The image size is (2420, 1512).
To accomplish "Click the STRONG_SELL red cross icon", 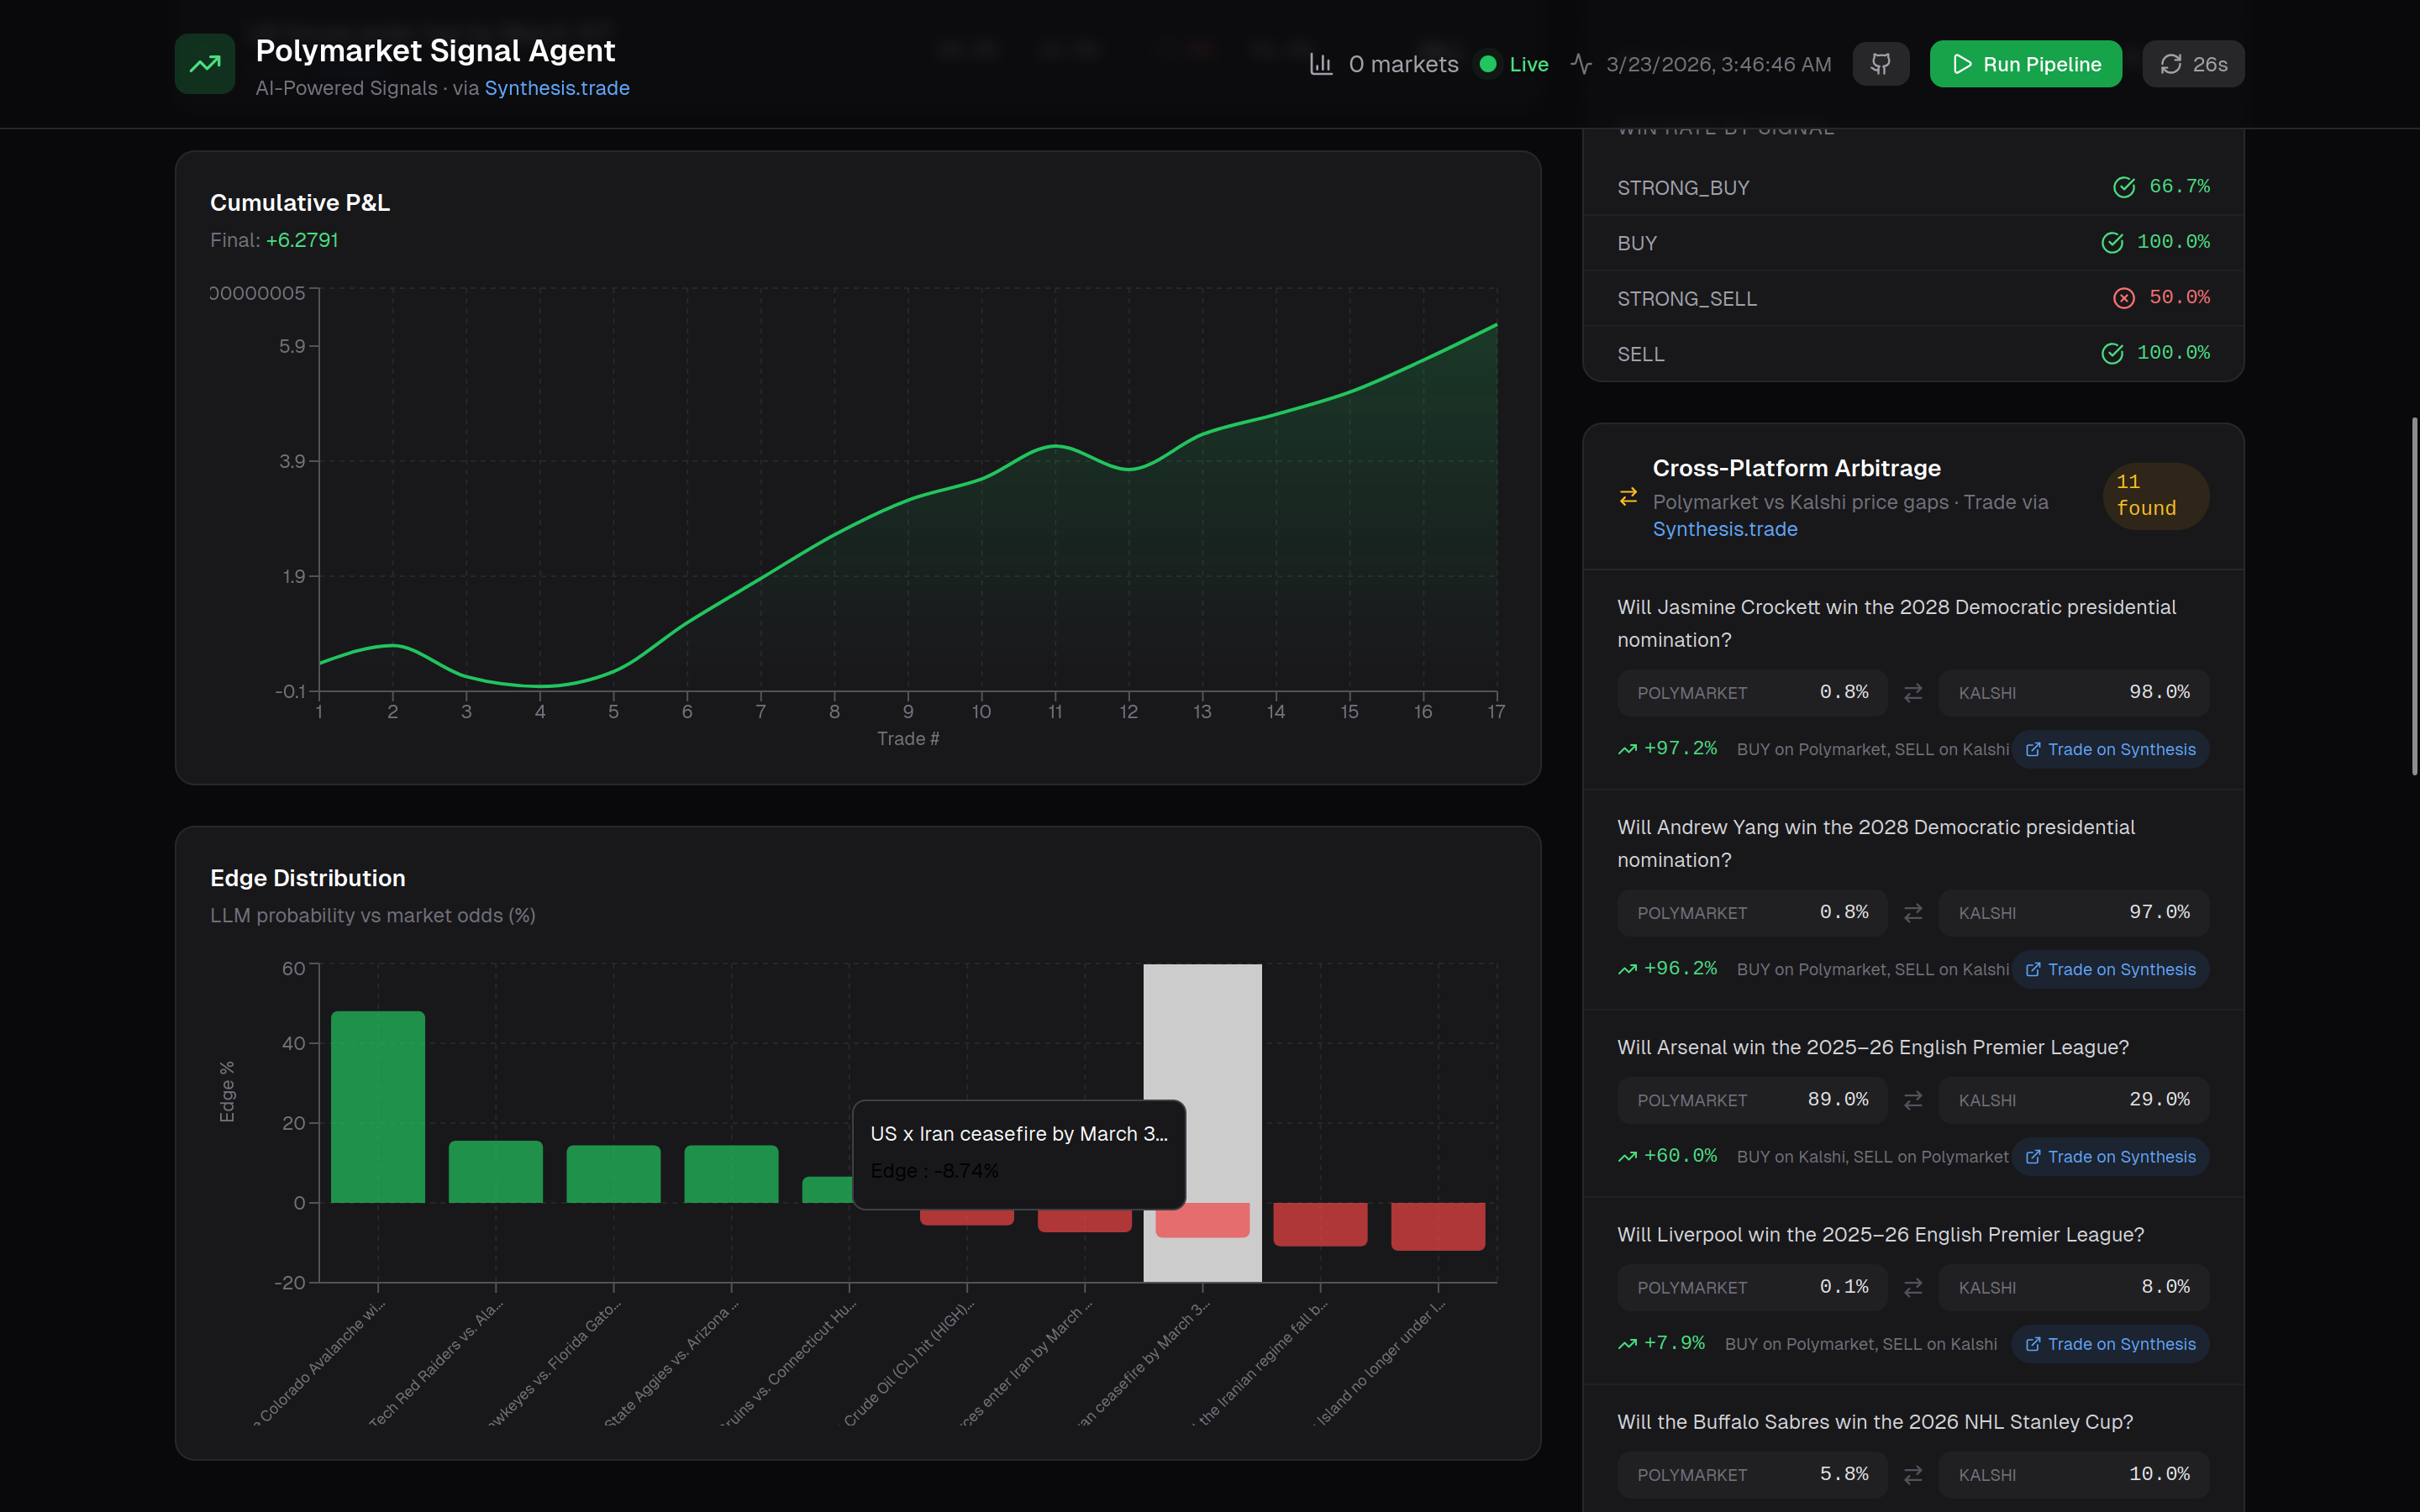I will point(2123,298).
